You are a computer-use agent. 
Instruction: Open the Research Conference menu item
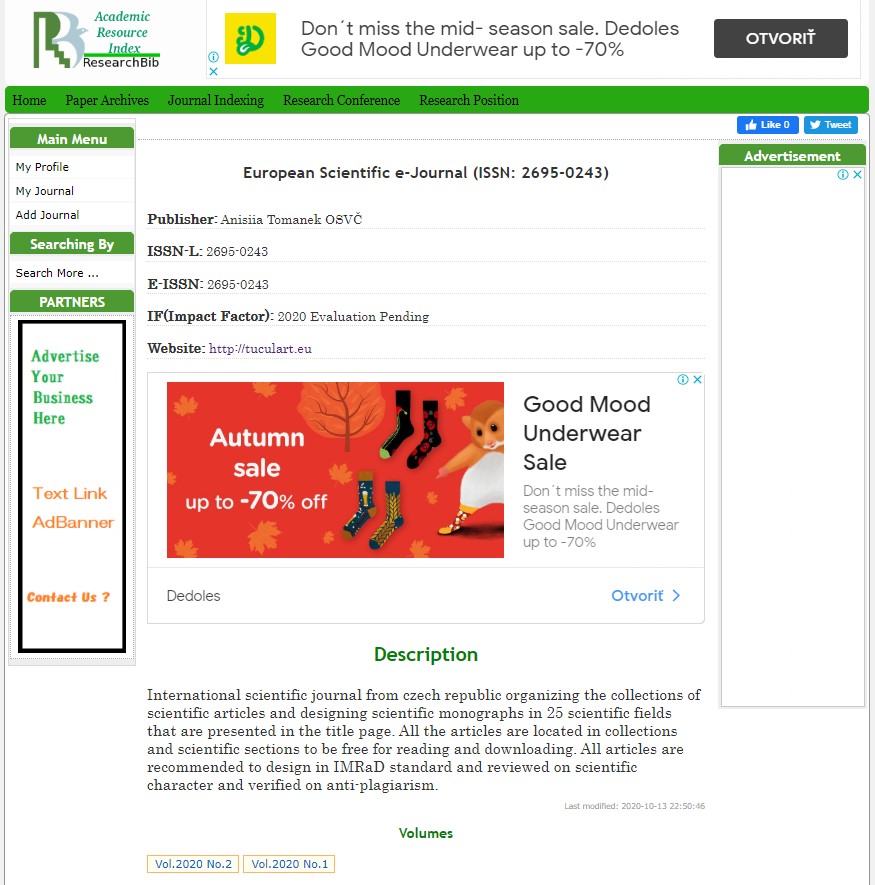pyautogui.click(x=342, y=100)
